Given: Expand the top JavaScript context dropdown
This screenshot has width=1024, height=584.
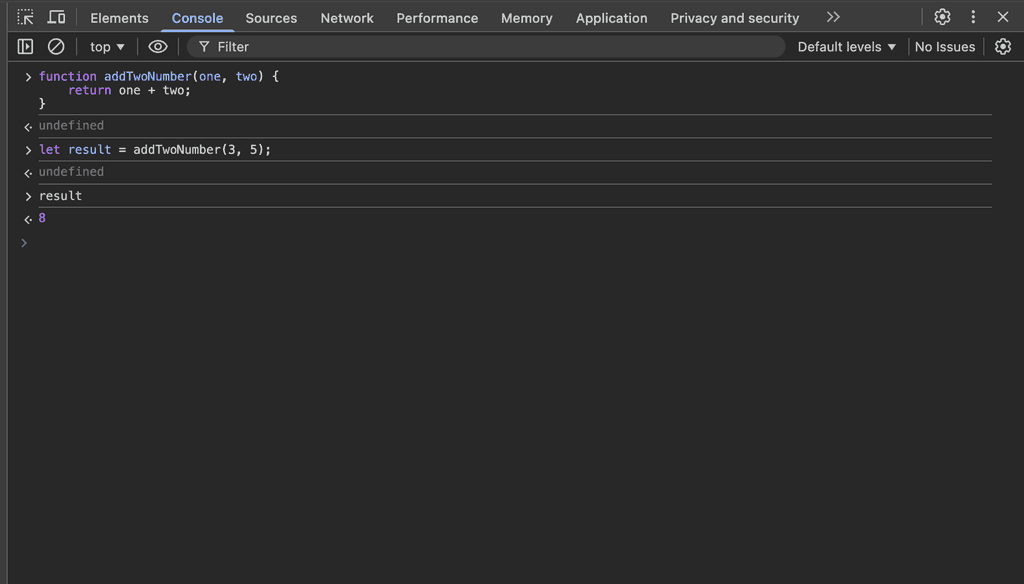Looking at the screenshot, I should point(107,47).
